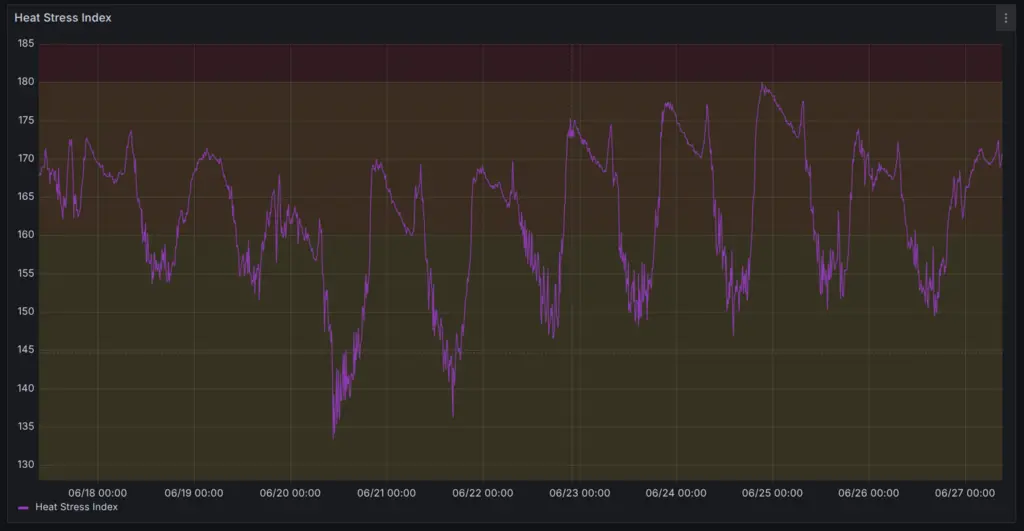1024x531 pixels.
Task: Open the panel menu three-dots icon
Action: pyautogui.click(x=1006, y=18)
